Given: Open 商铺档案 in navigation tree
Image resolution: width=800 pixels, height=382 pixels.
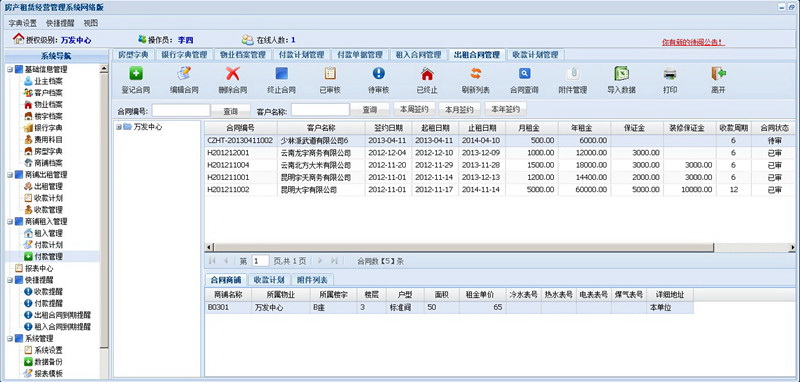Looking at the screenshot, I should pos(48,163).
